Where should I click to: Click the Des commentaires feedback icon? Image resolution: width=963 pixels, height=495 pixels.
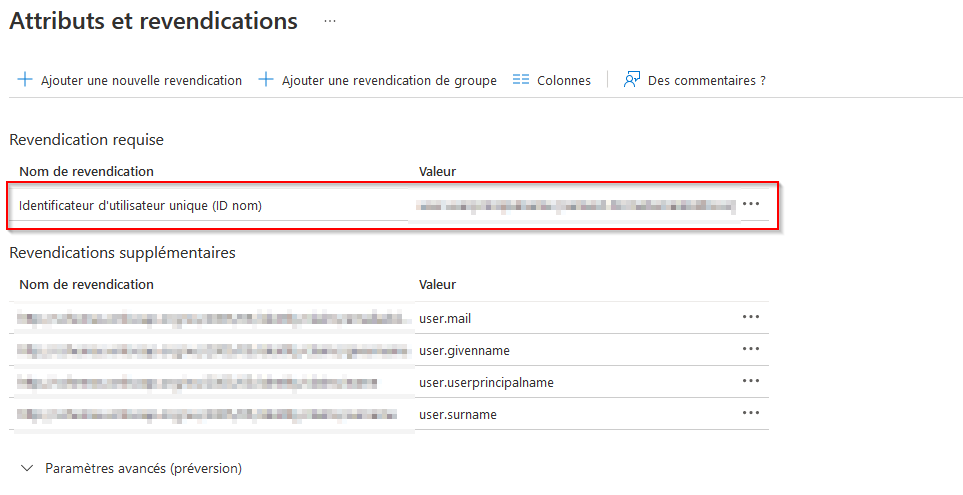click(x=632, y=80)
